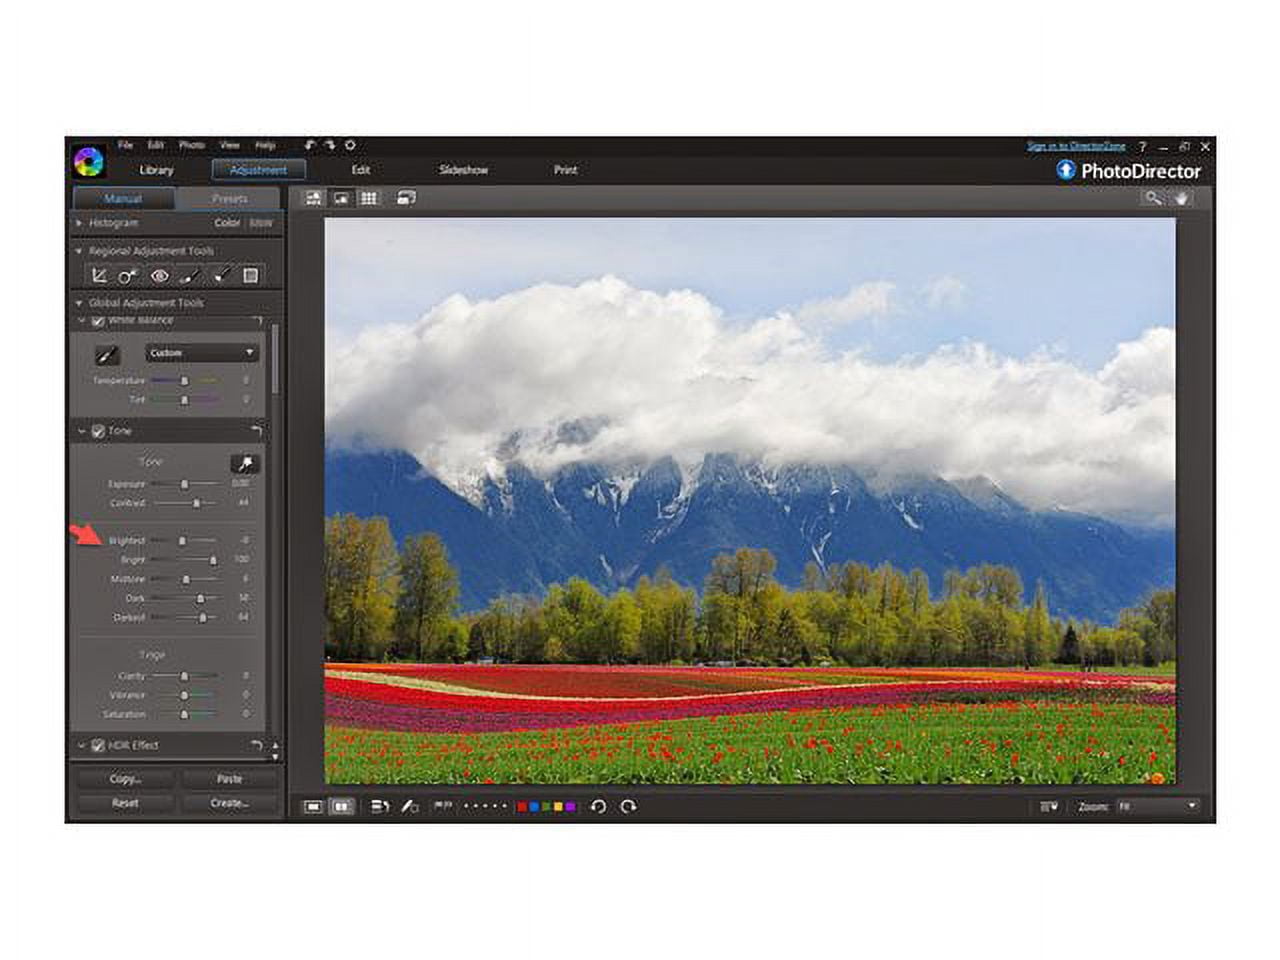Go to the Slideshow tab

464,170
